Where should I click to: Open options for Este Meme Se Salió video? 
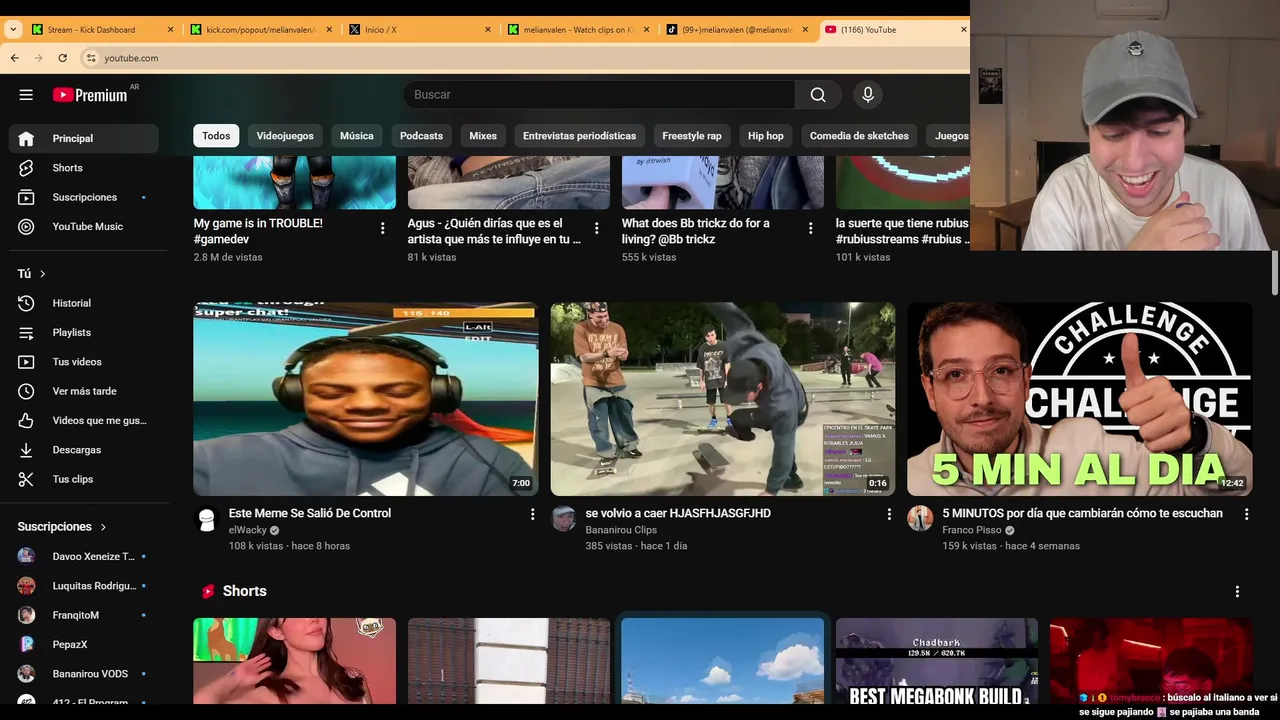(x=532, y=514)
